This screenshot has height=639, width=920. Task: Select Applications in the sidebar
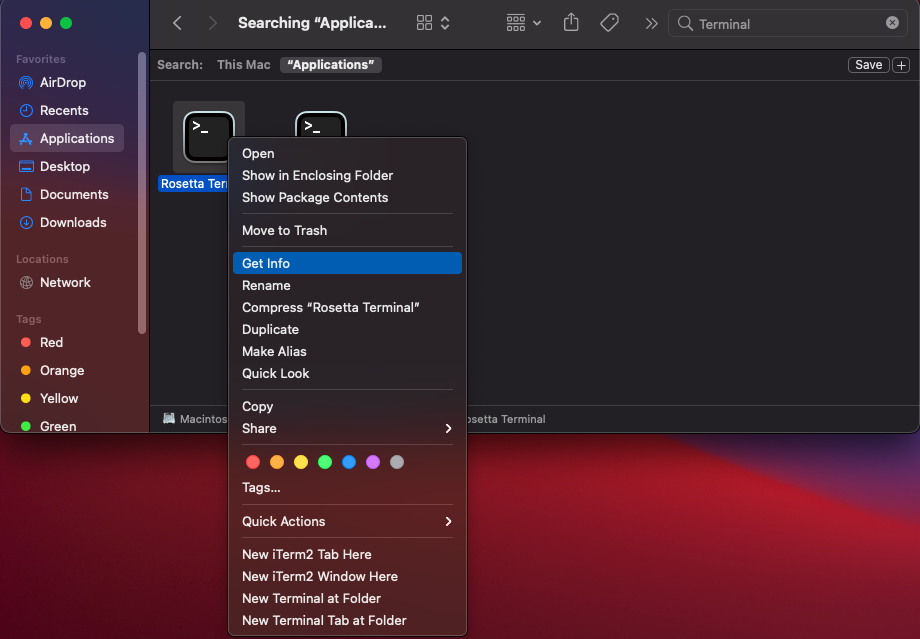click(67, 138)
